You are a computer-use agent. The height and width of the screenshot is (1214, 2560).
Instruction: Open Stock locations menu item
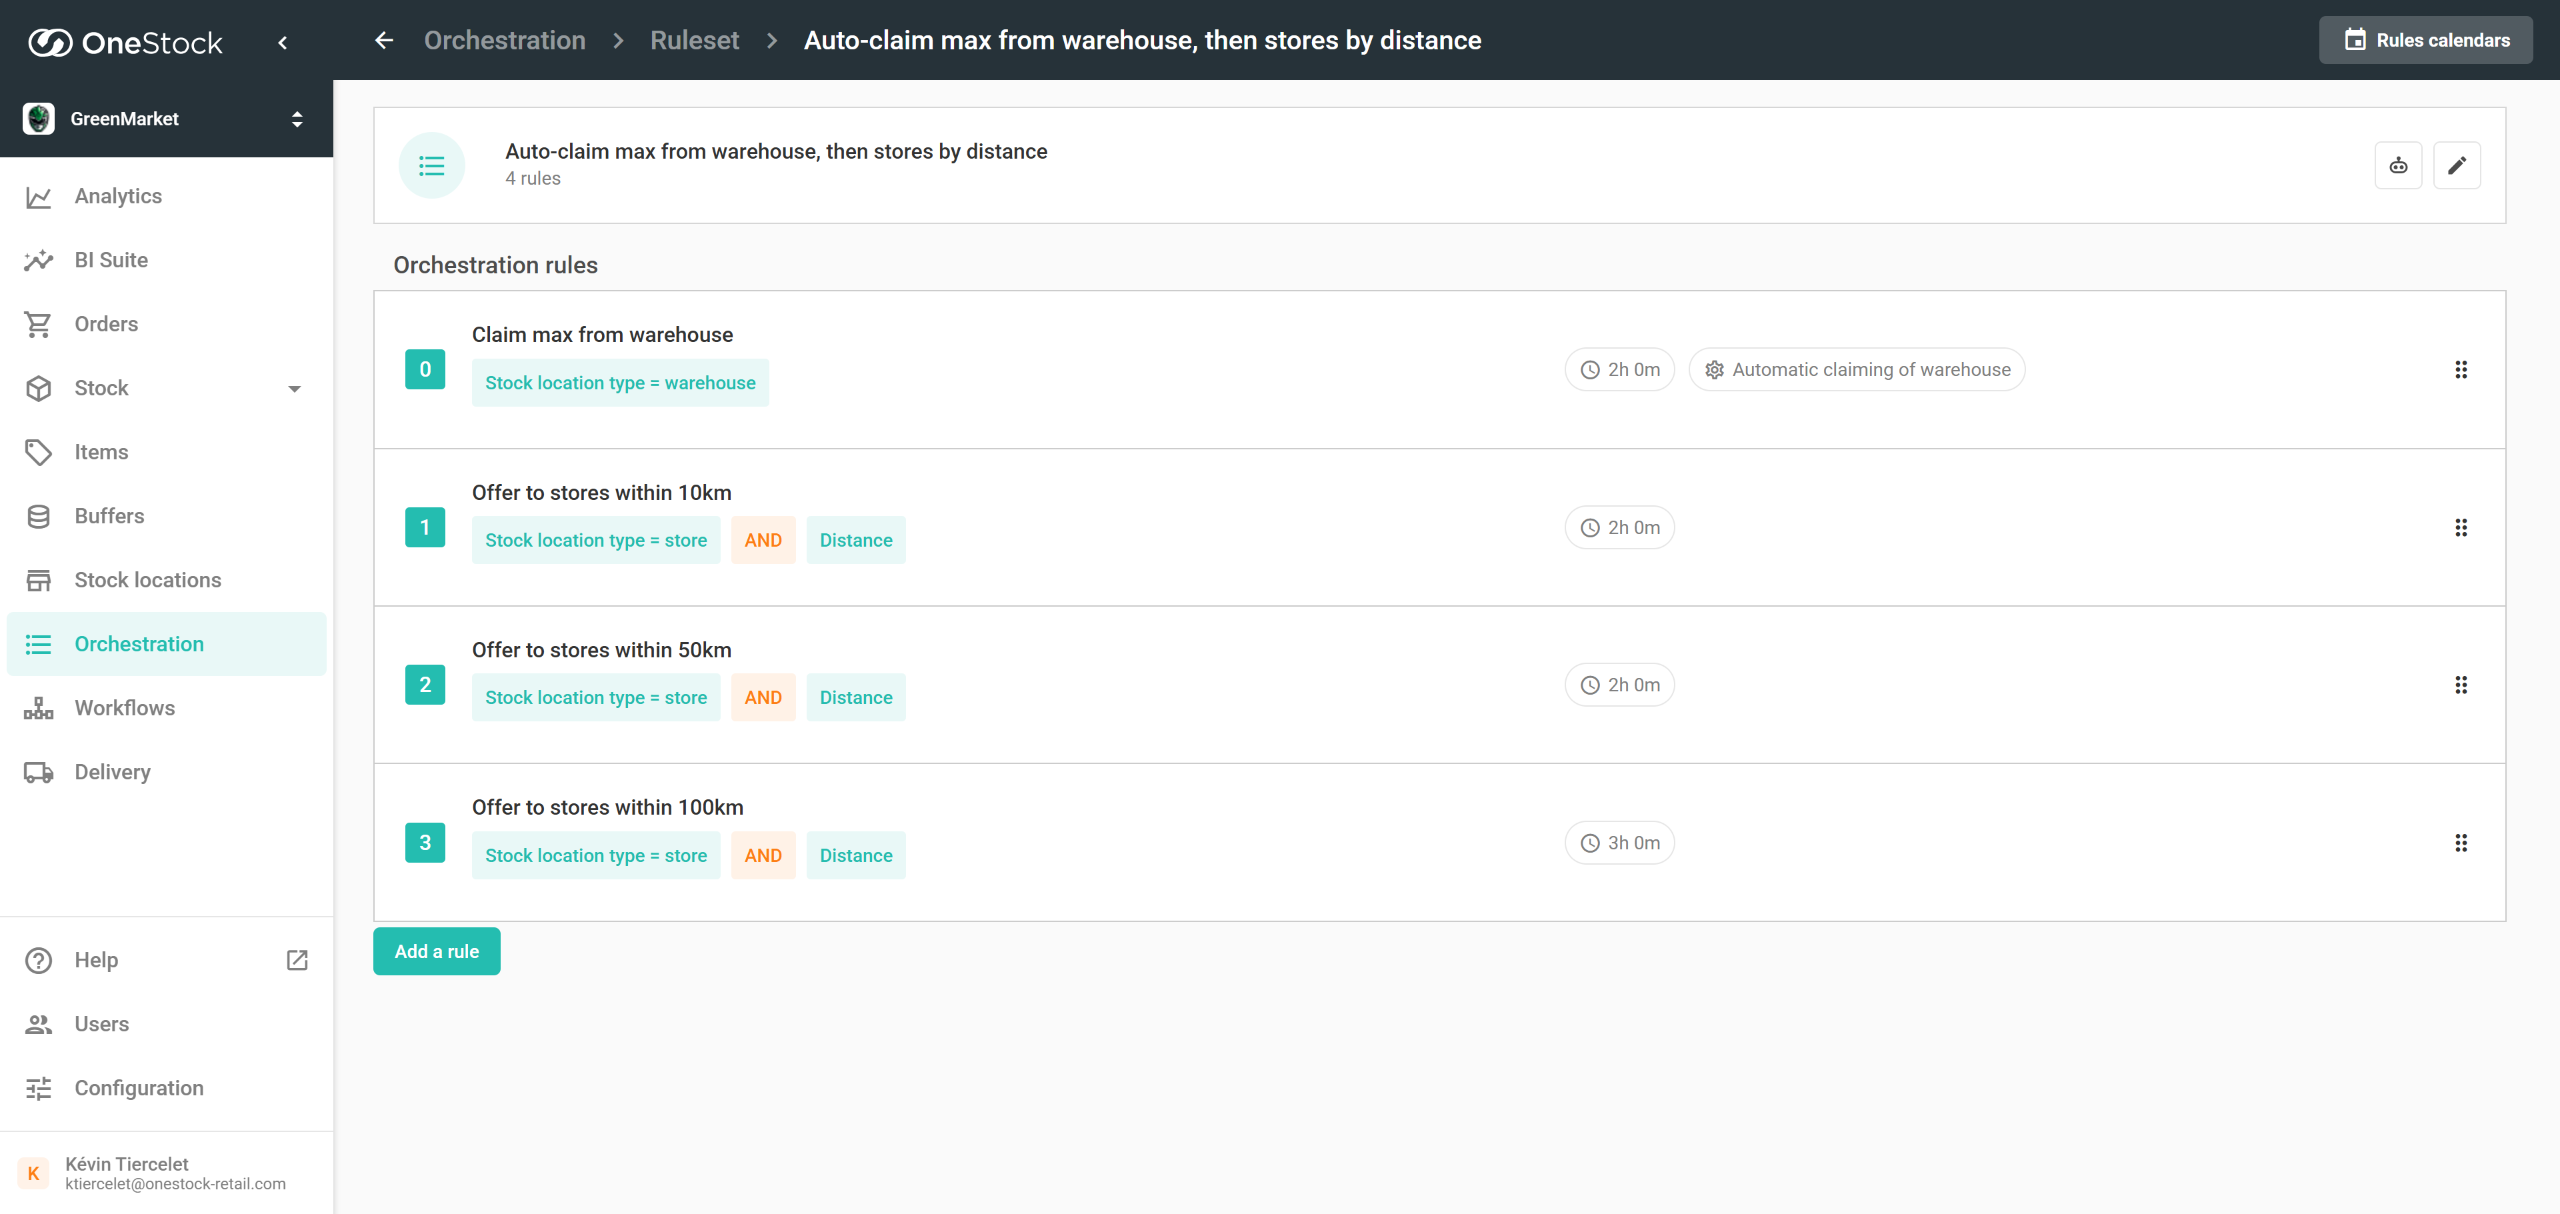coord(148,580)
